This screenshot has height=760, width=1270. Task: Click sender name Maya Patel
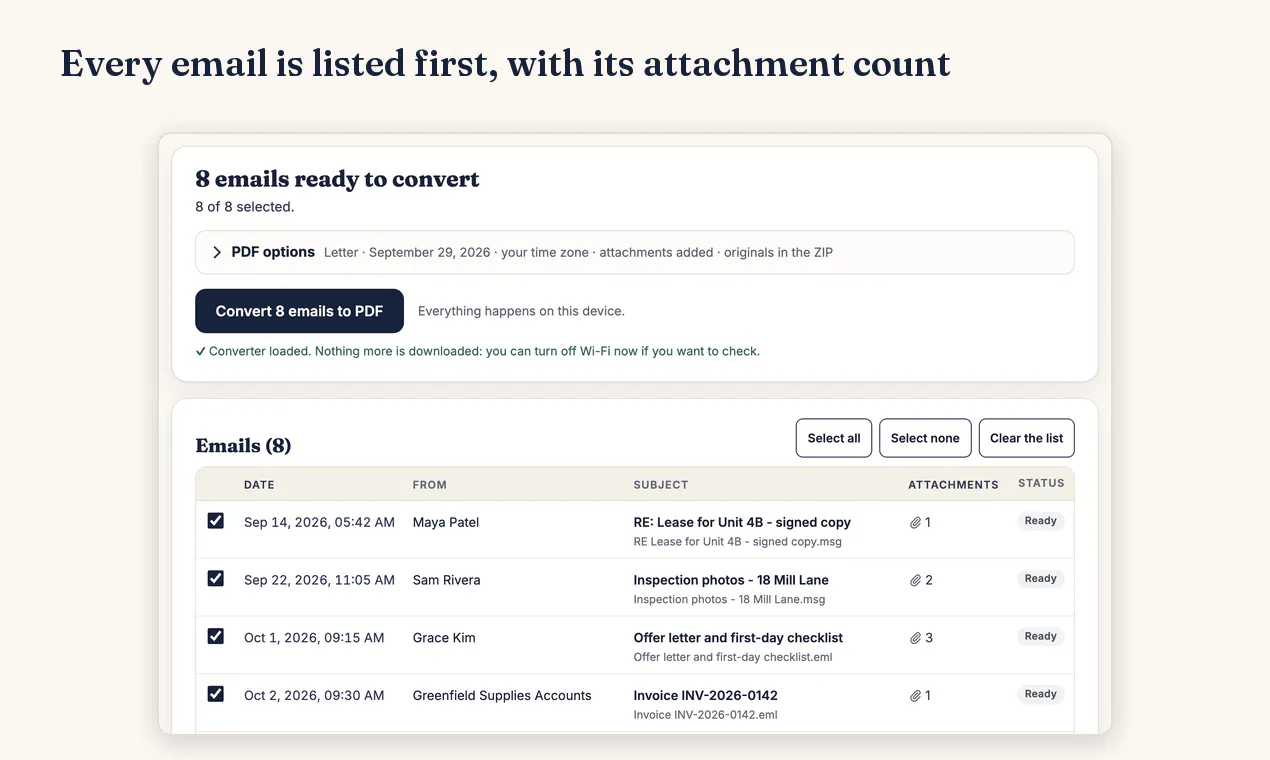(x=446, y=522)
